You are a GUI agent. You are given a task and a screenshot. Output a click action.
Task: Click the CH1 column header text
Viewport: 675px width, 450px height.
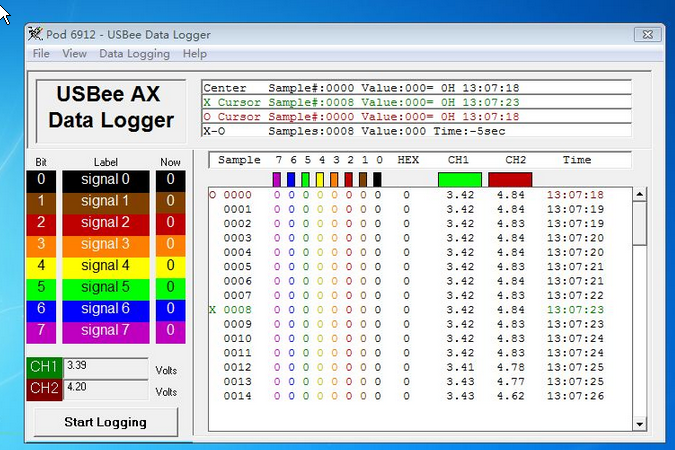pyautogui.click(x=458, y=160)
